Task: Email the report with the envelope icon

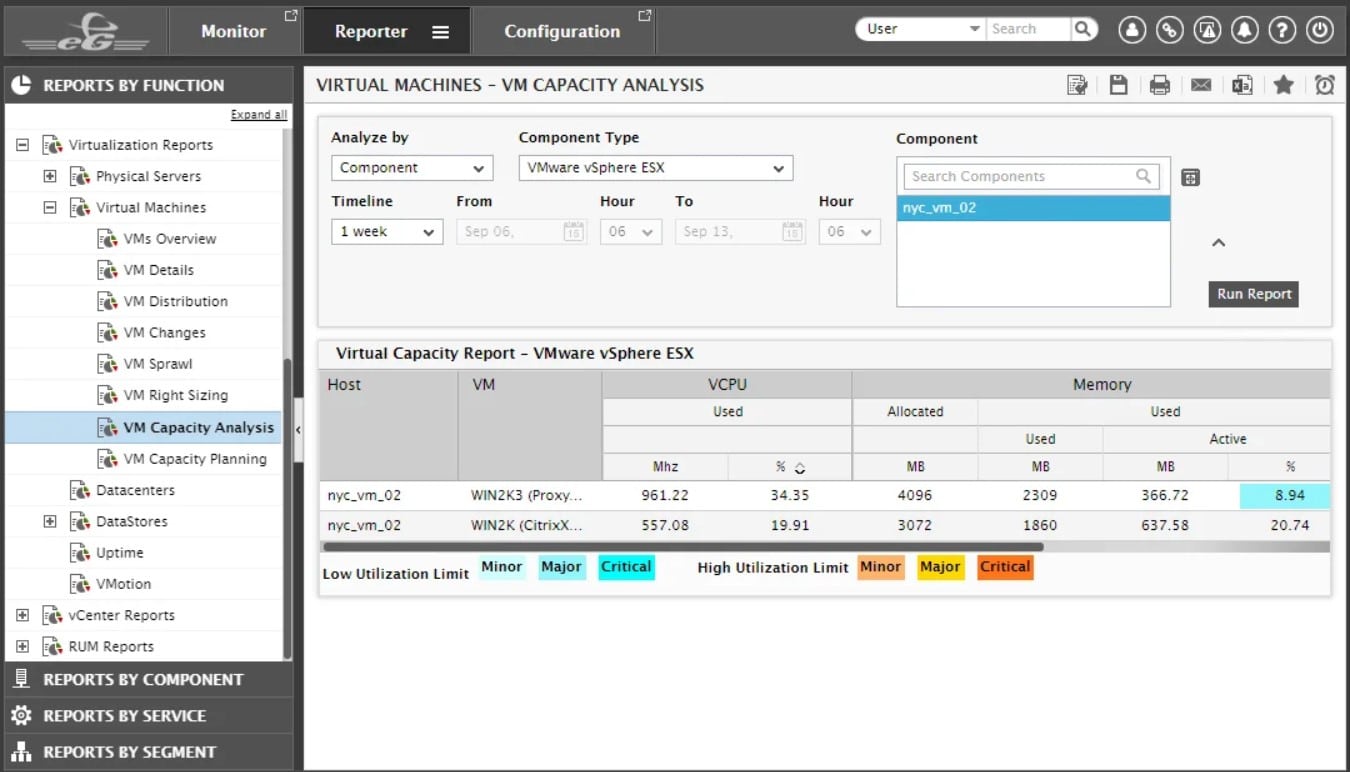Action: 1201,85
